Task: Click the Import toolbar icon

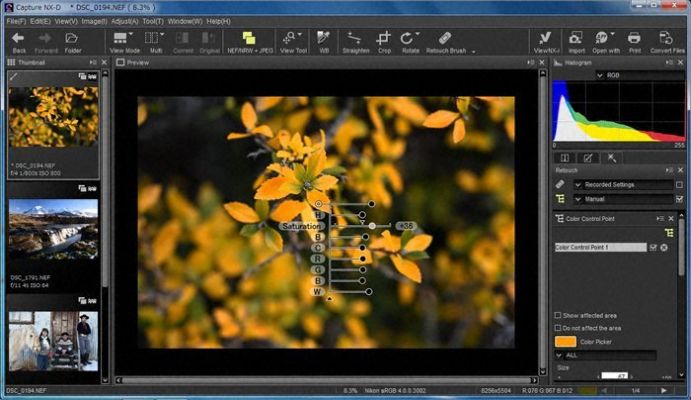Action: [577, 41]
